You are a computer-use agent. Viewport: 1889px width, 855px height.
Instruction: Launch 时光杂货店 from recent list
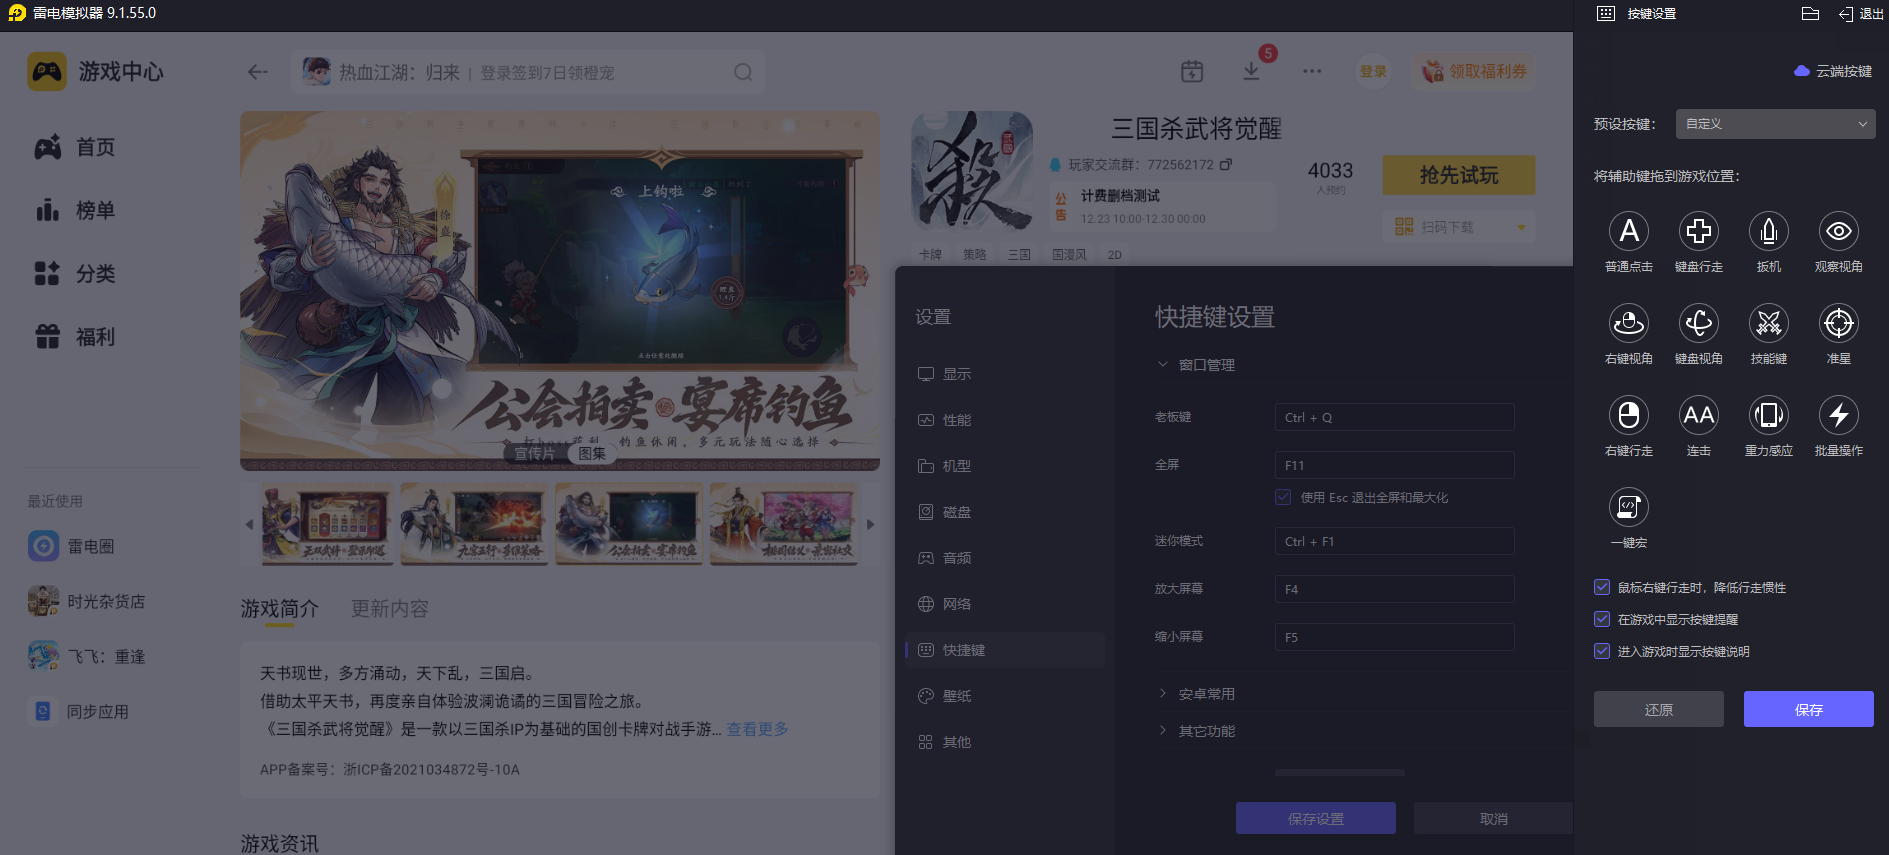point(86,601)
